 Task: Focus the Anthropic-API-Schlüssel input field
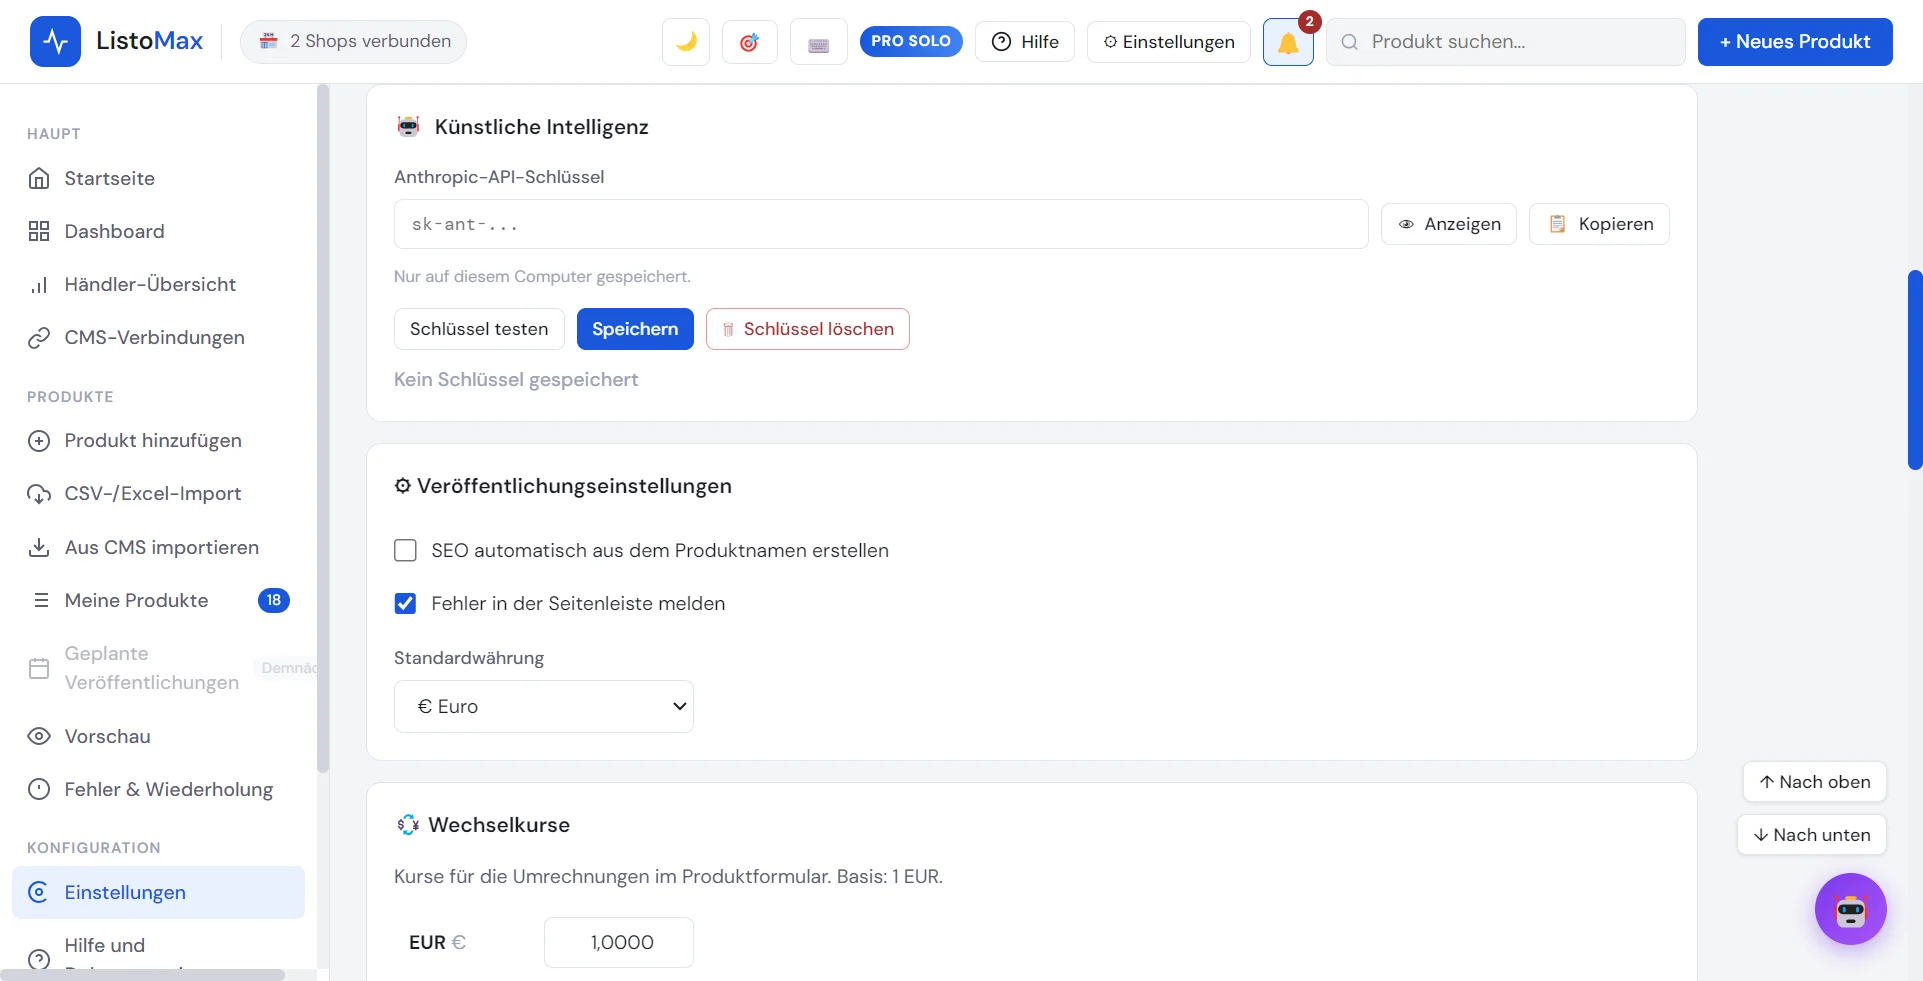point(881,224)
